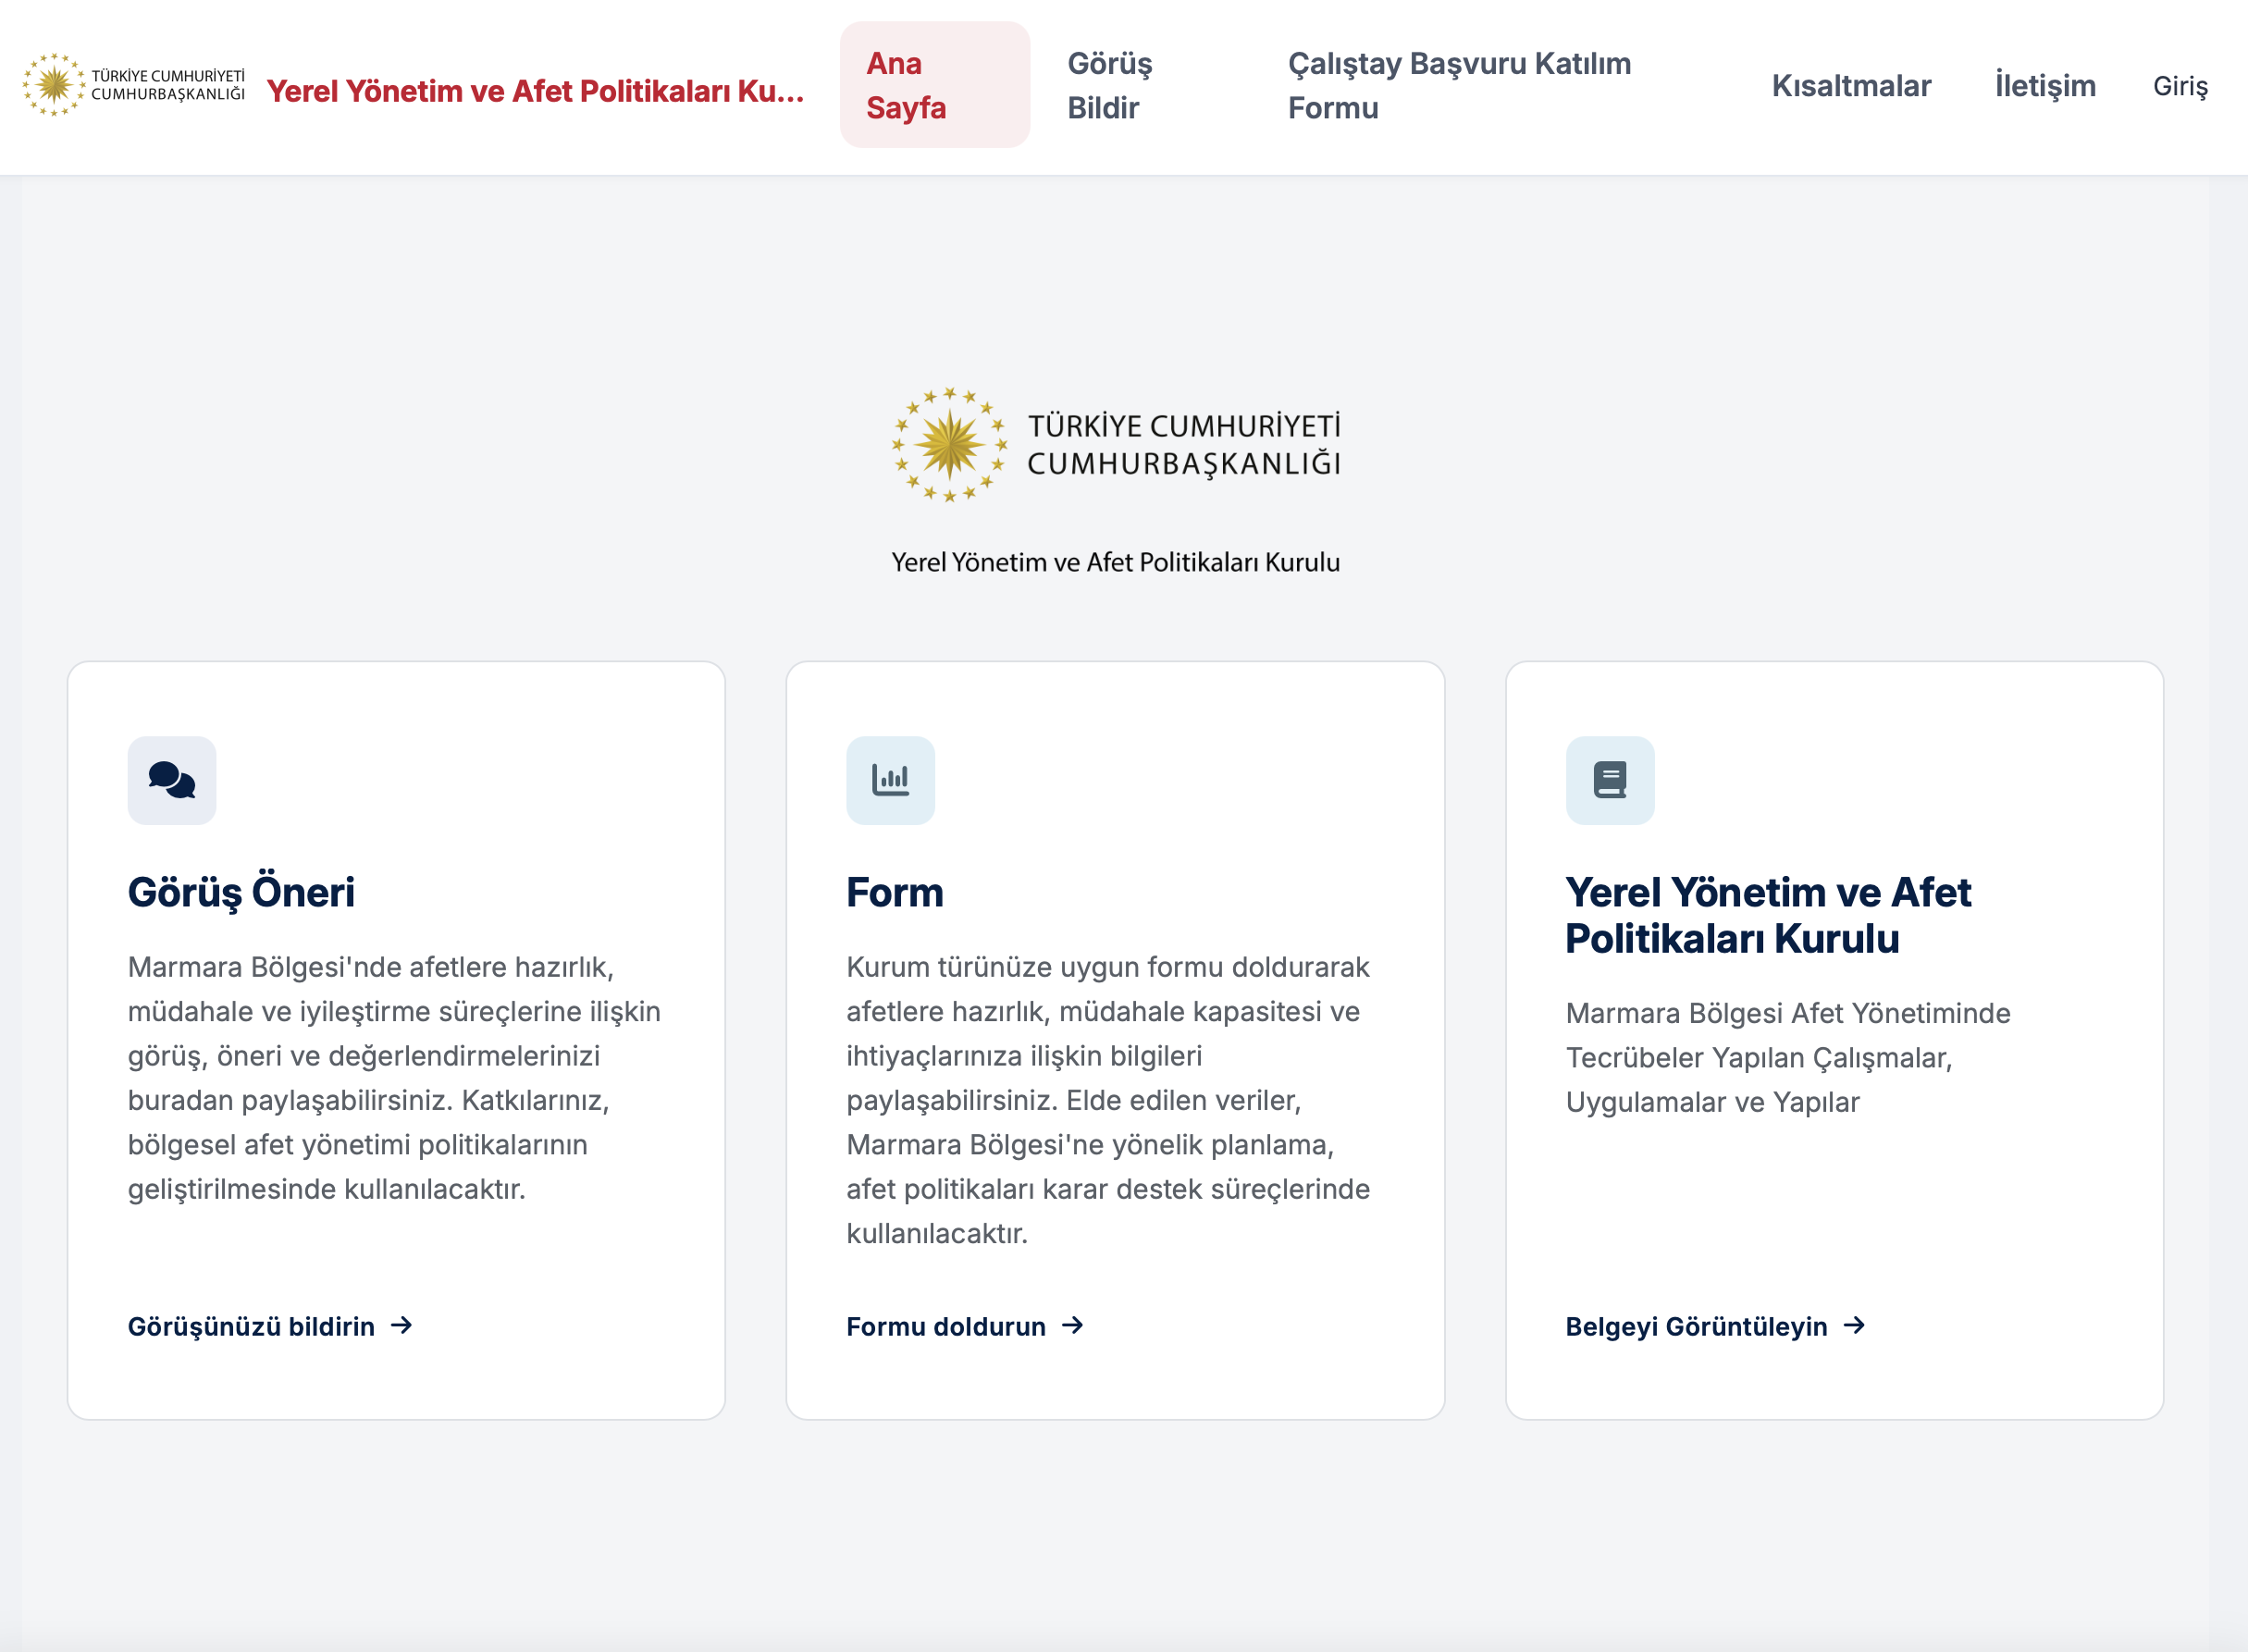Screen dimensions: 2248x1652
Task: Click the Cumhurbaşkanlığı logo in the navbar
Action: (x=134, y=85)
